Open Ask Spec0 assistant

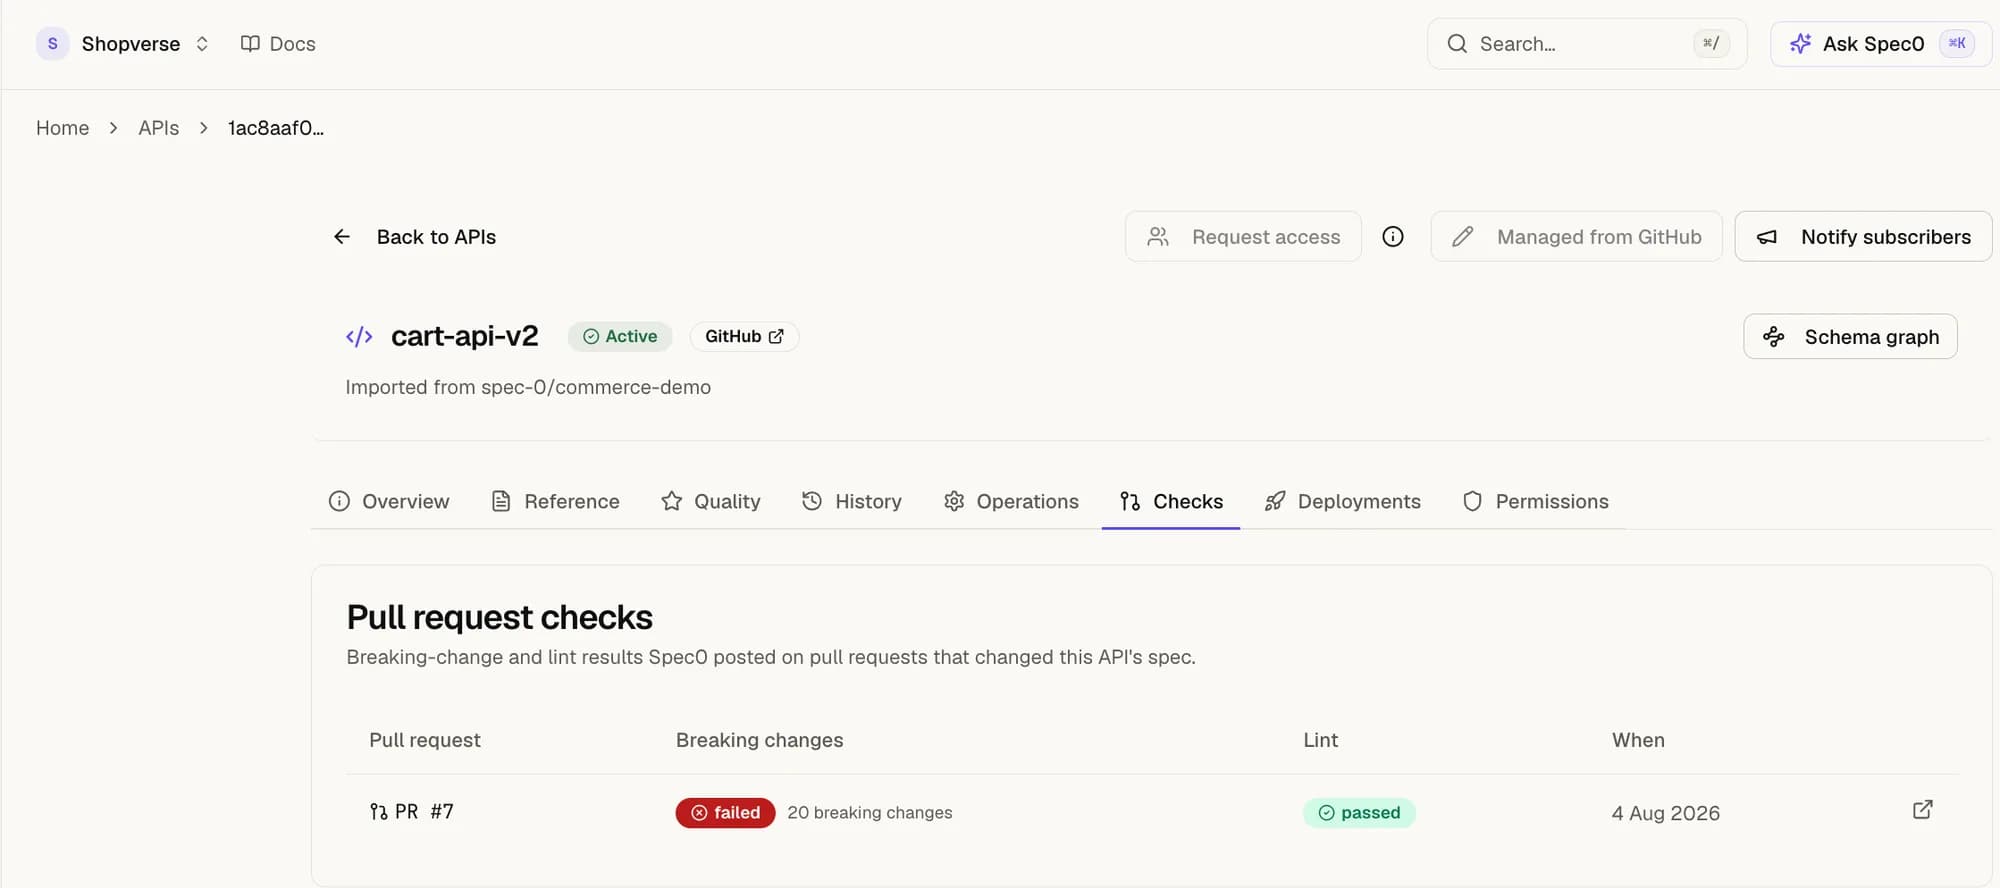pos(1880,44)
